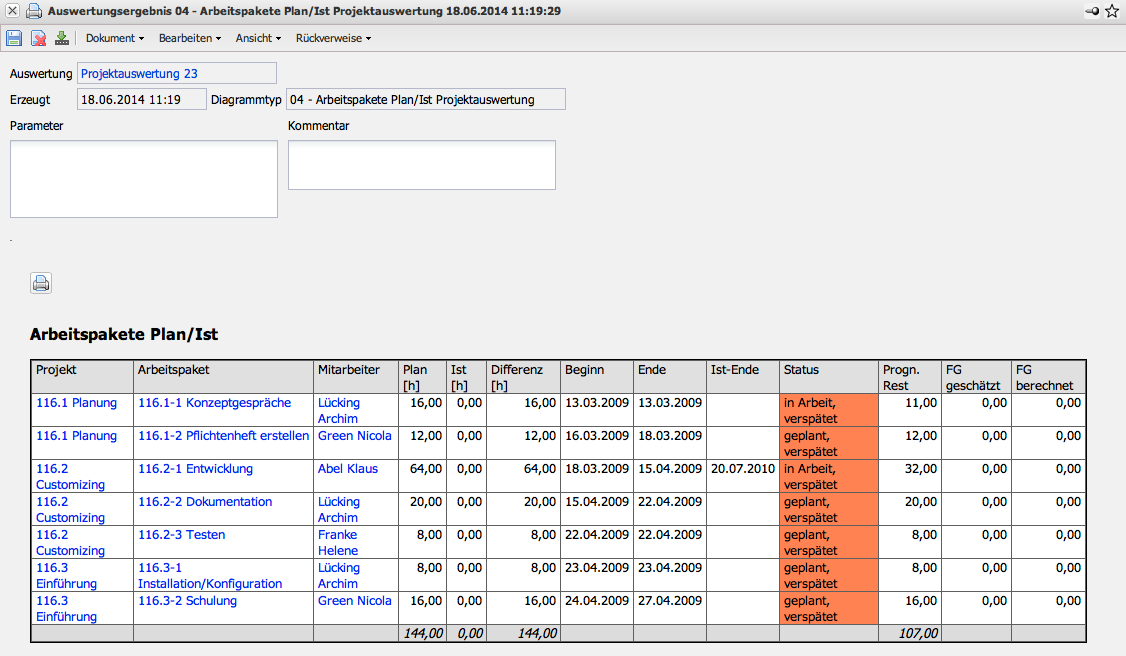Pin the window using the pushpin icon
The image size is (1126, 656).
pyautogui.click(x=1092, y=11)
